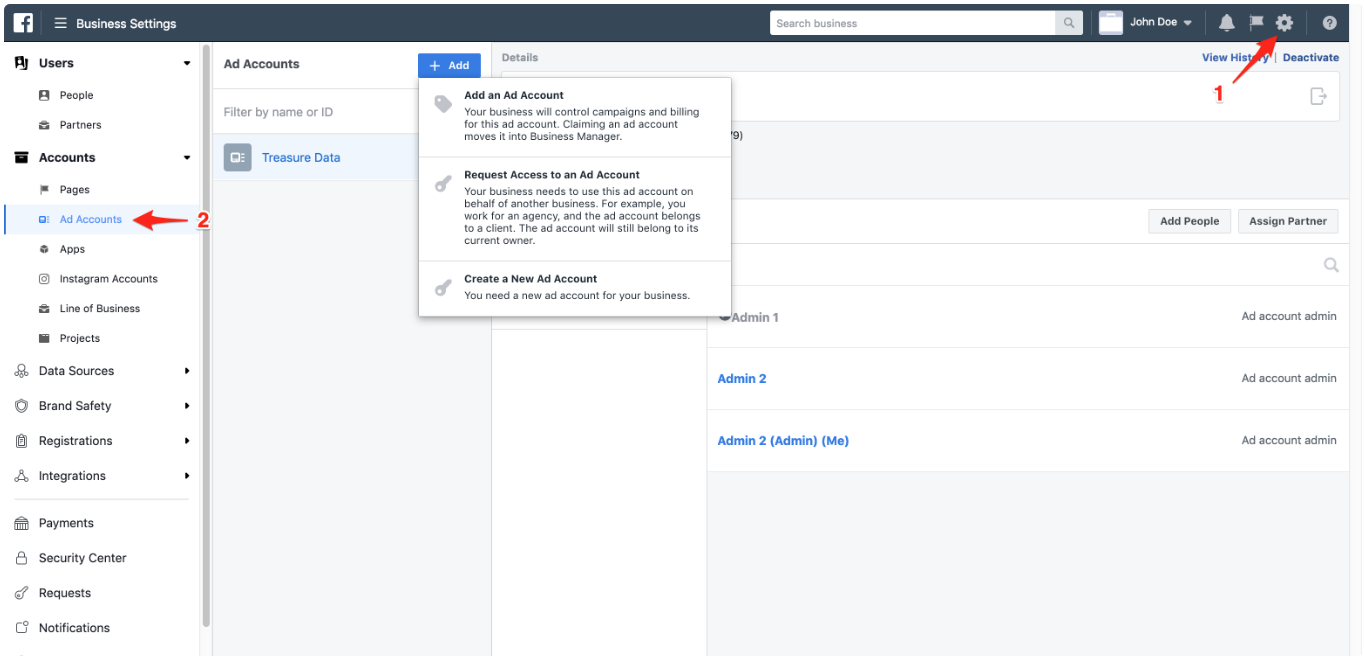Image resolution: width=1364 pixels, height=668 pixels.
Task: Expand the Brand Safety section
Action: [x=186, y=406]
